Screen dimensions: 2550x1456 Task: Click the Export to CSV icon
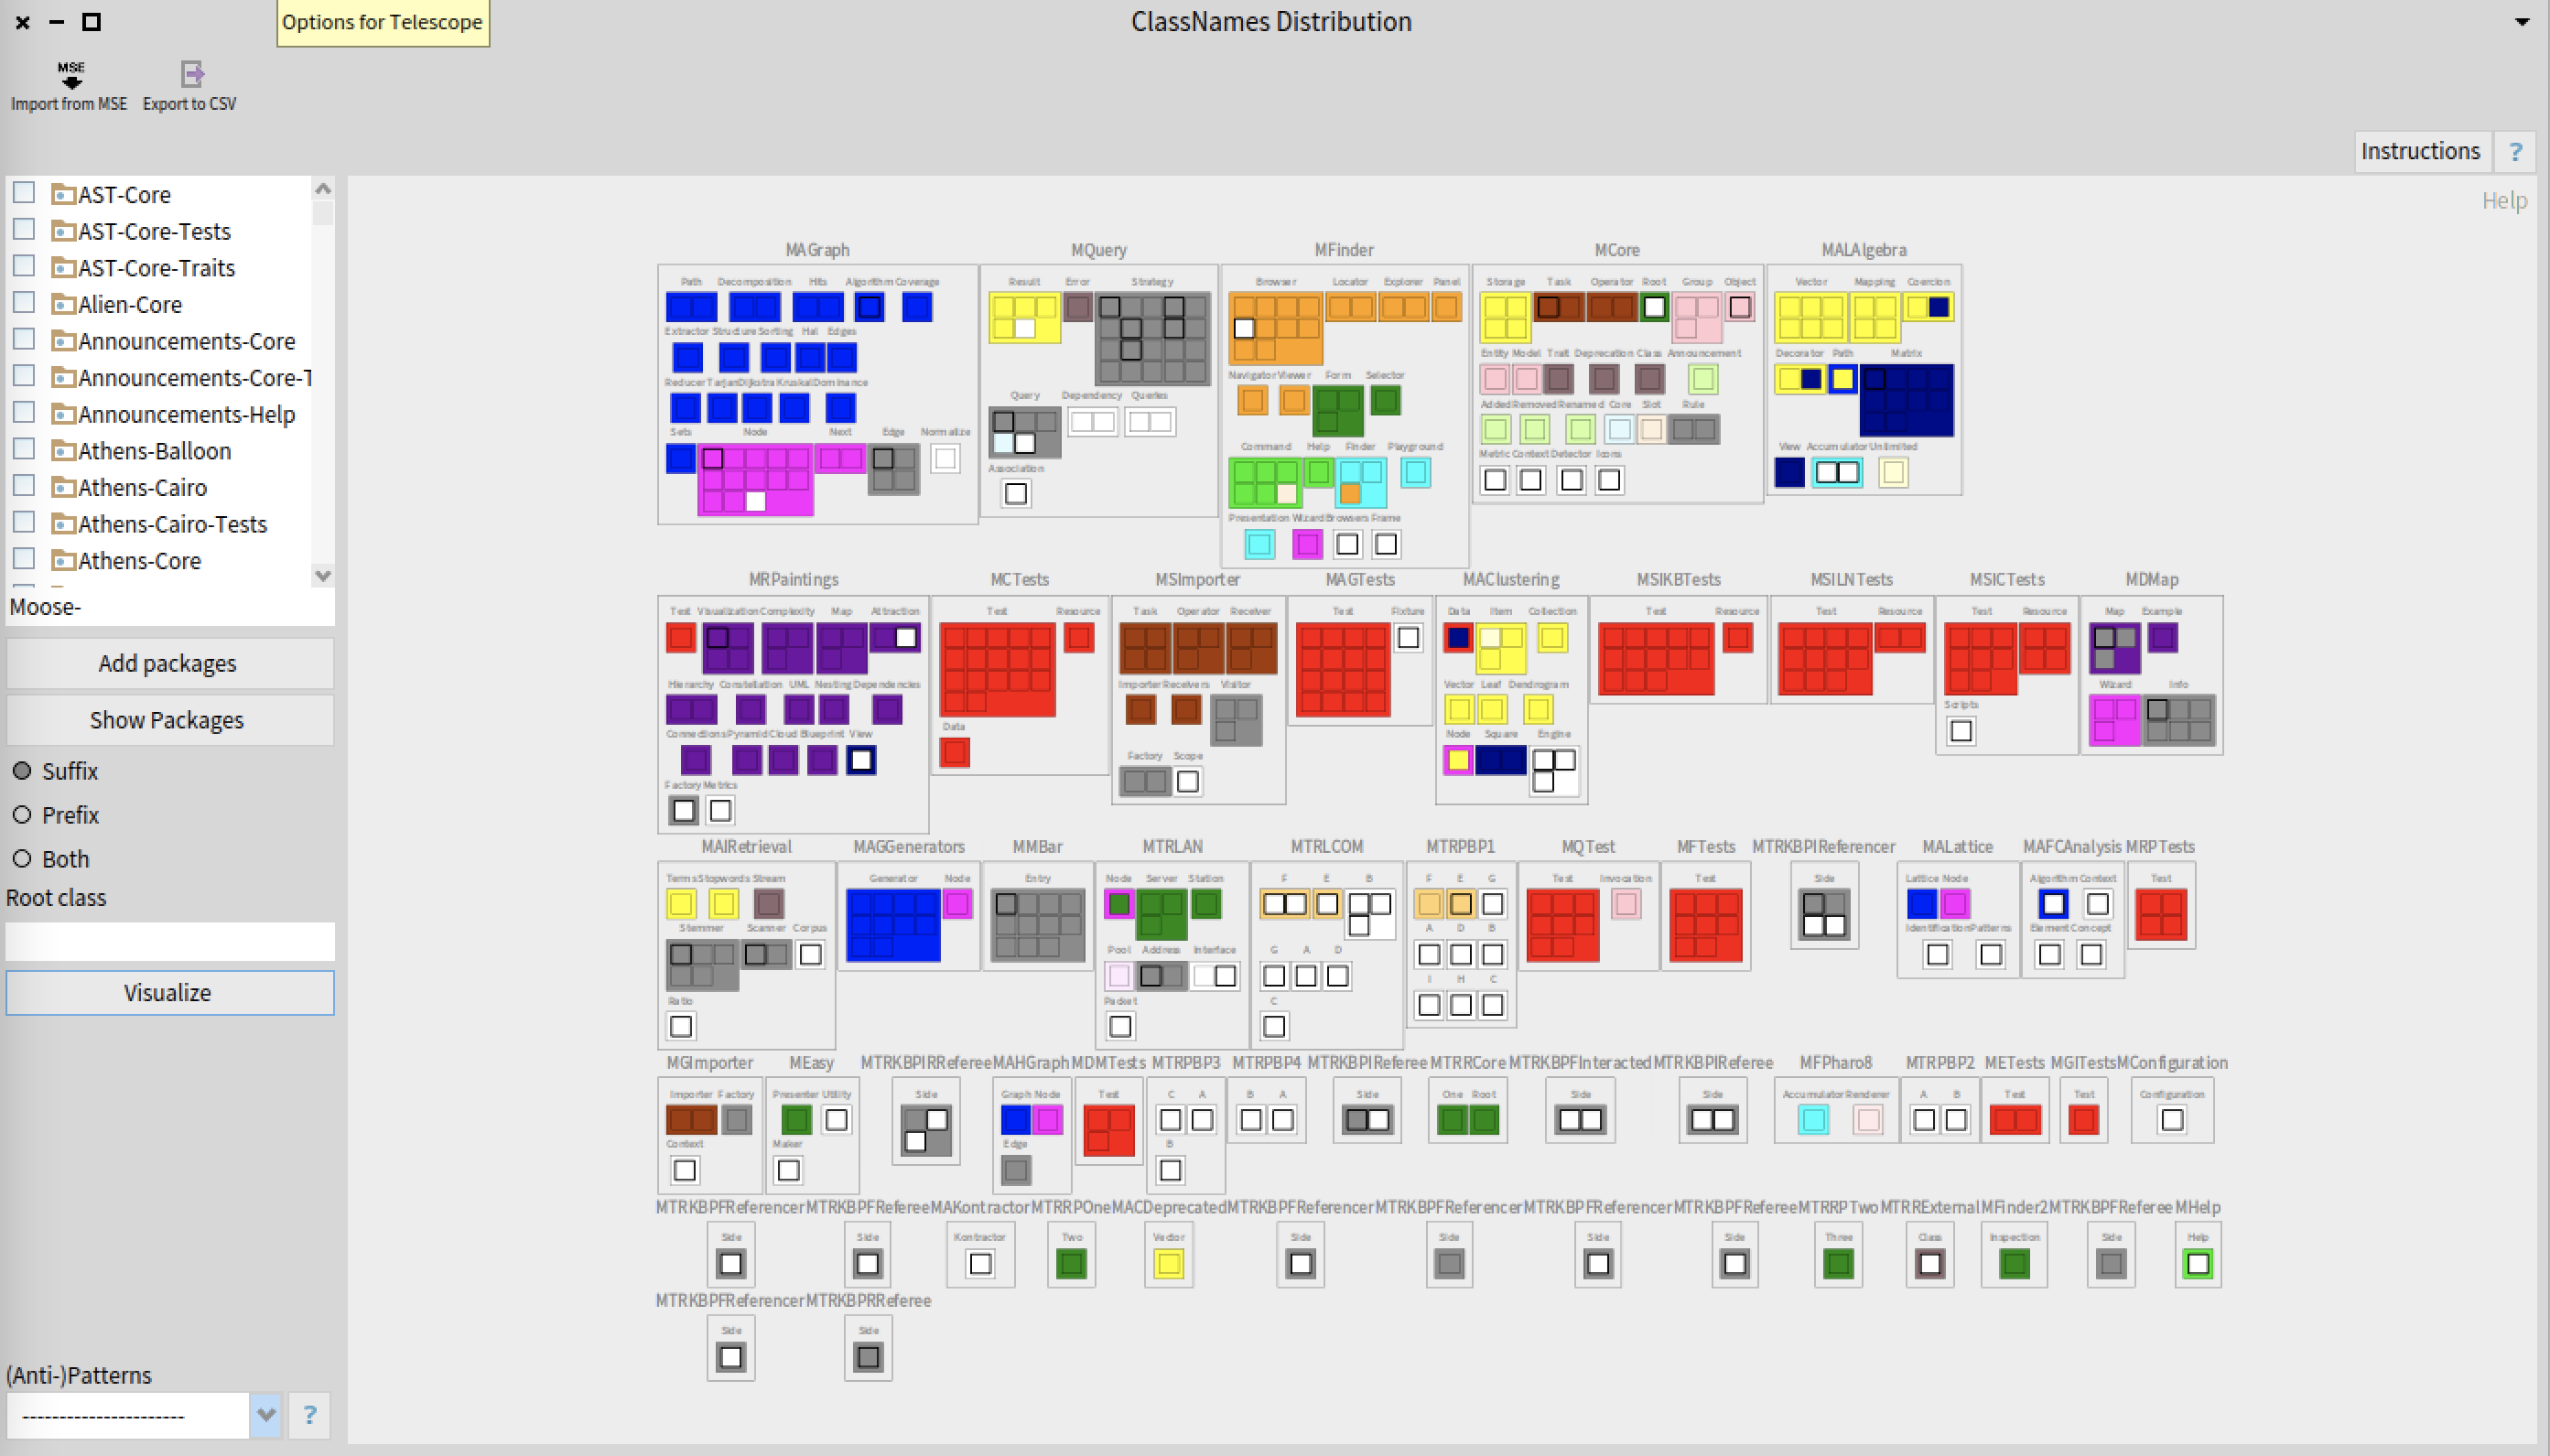tap(191, 71)
